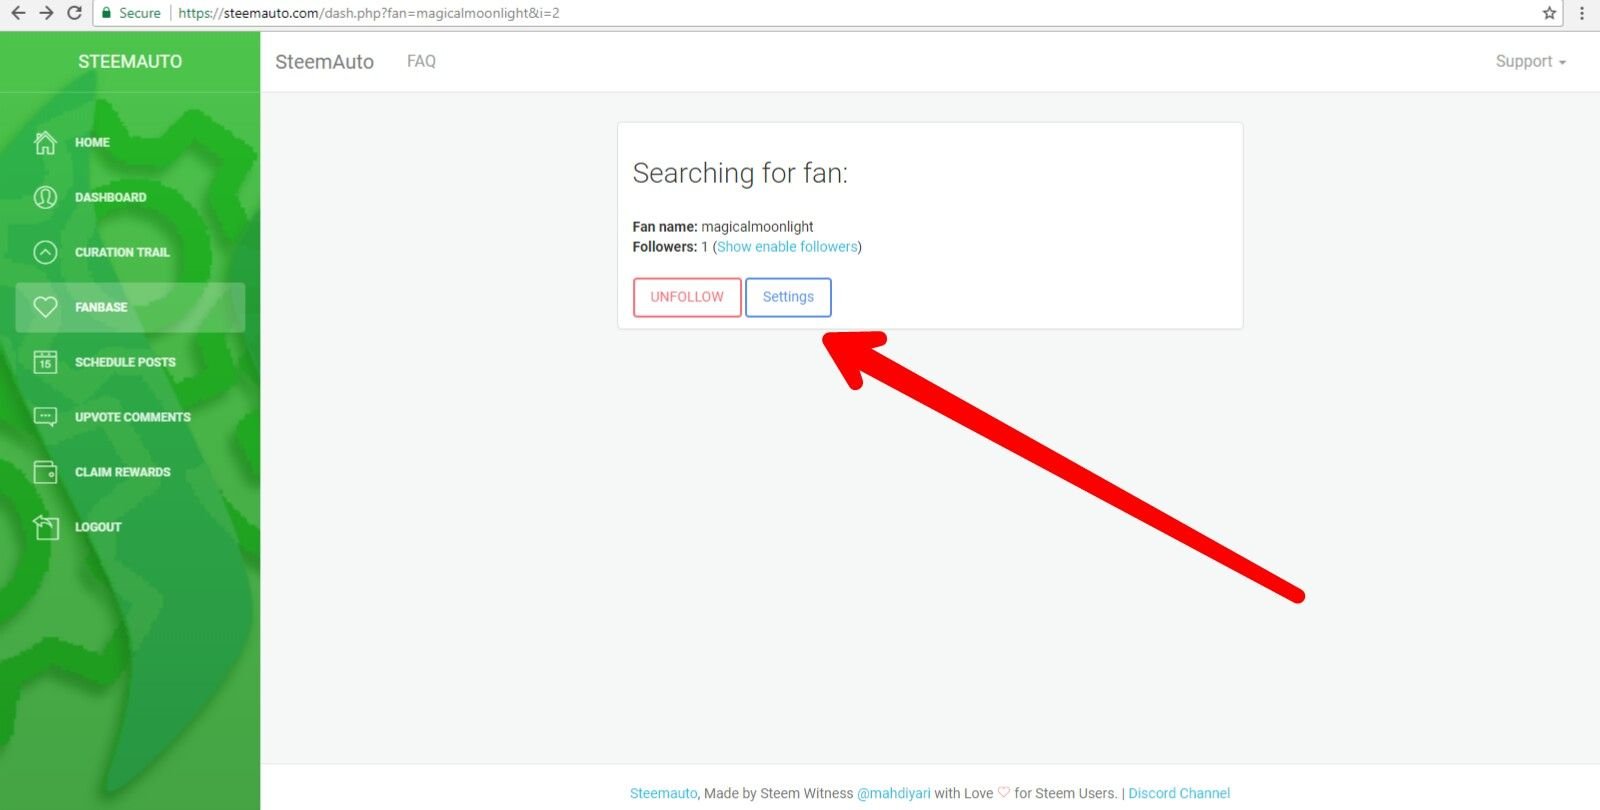Open the FAQ link in top navbar
The width and height of the screenshot is (1600, 810).
tap(421, 61)
